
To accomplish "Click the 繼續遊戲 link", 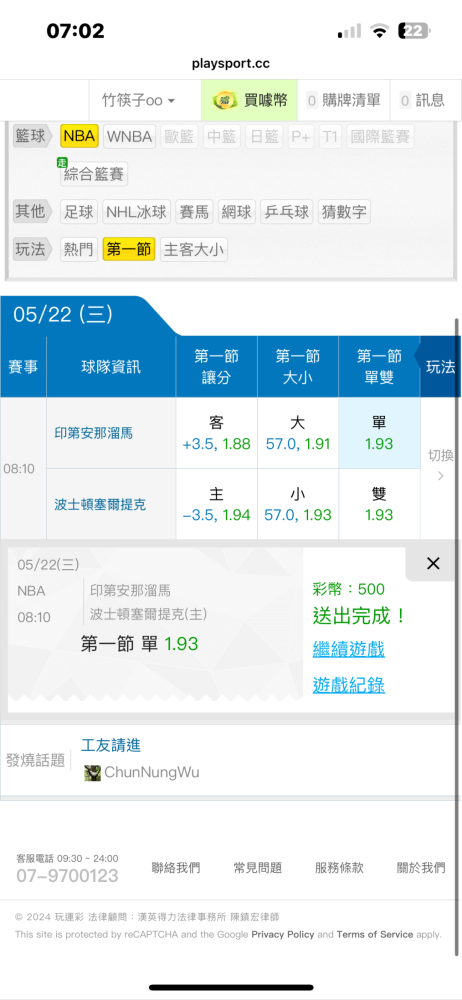I will [x=348, y=650].
